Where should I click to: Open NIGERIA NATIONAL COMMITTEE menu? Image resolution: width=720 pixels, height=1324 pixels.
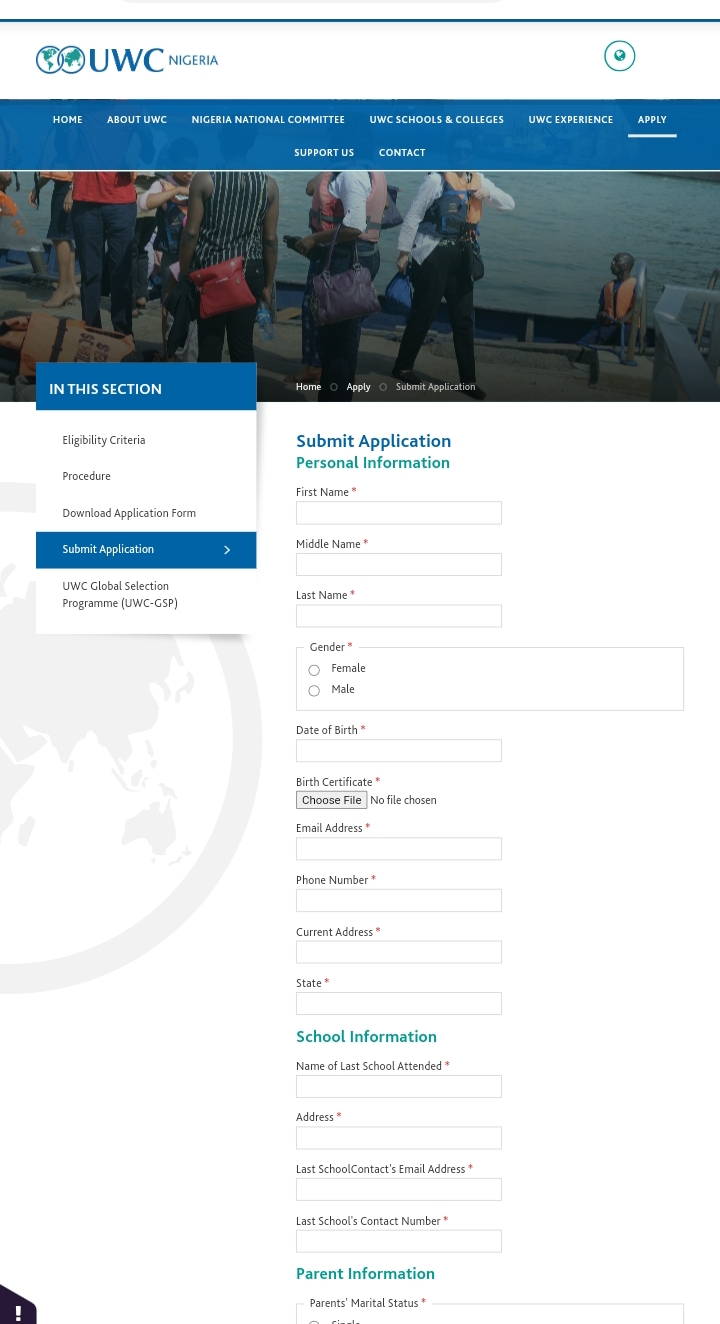(268, 120)
